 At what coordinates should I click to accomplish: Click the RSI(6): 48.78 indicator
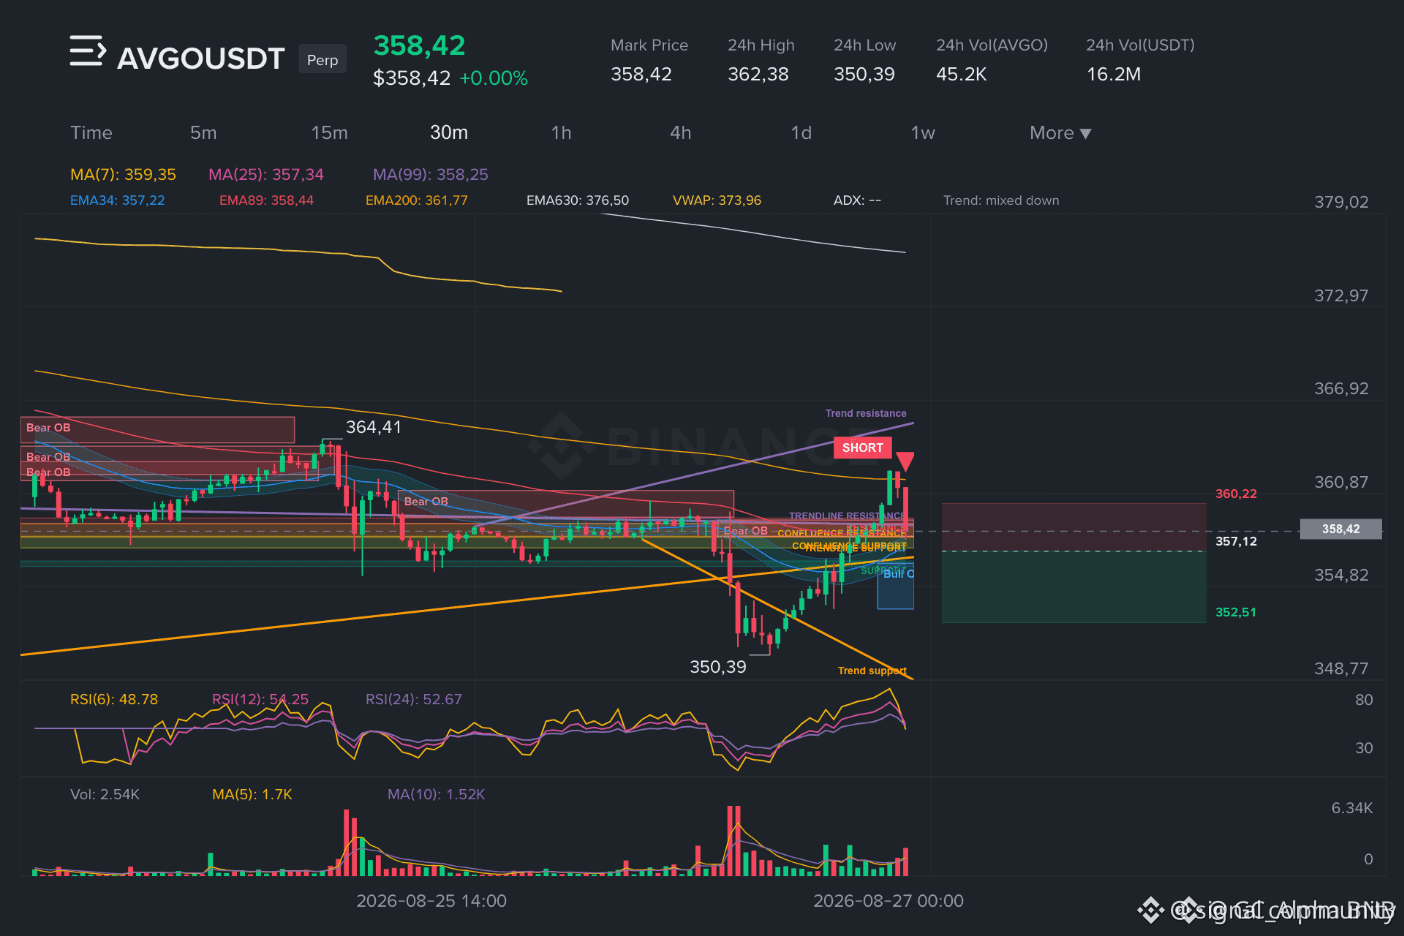pyautogui.click(x=114, y=699)
